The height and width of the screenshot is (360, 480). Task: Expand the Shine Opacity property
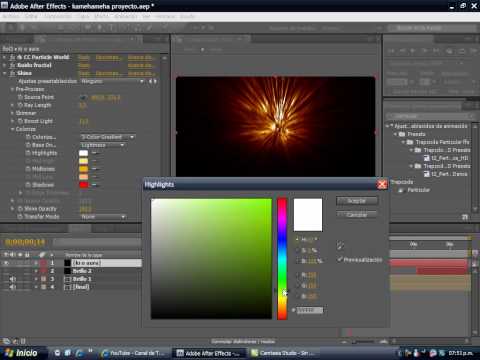12,209
